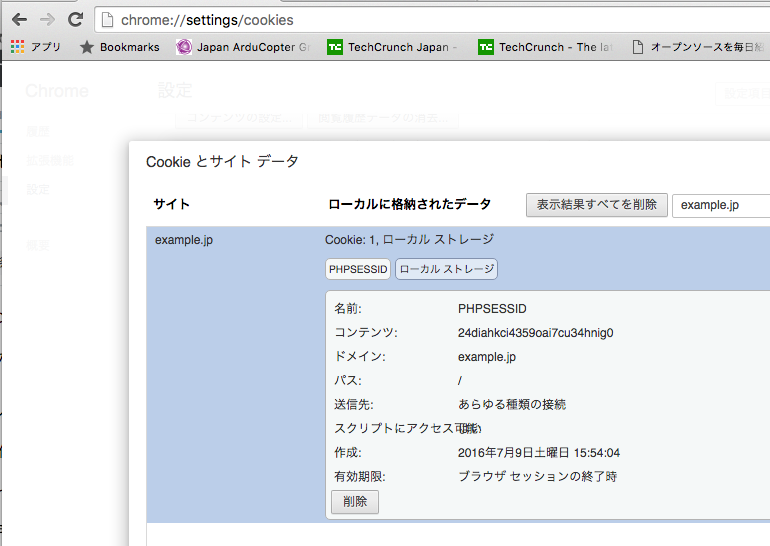Click 表示結果すべてを削除 button
The image size is (770, 546).
click(x=597, y=205)
